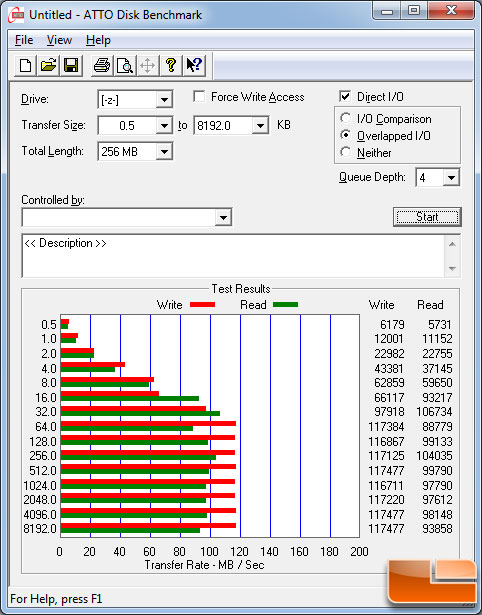Click 'Transfer Rate - MB / Sec' axis label
This screenshot has width=482, height=615.
click(x=204, y=565)
